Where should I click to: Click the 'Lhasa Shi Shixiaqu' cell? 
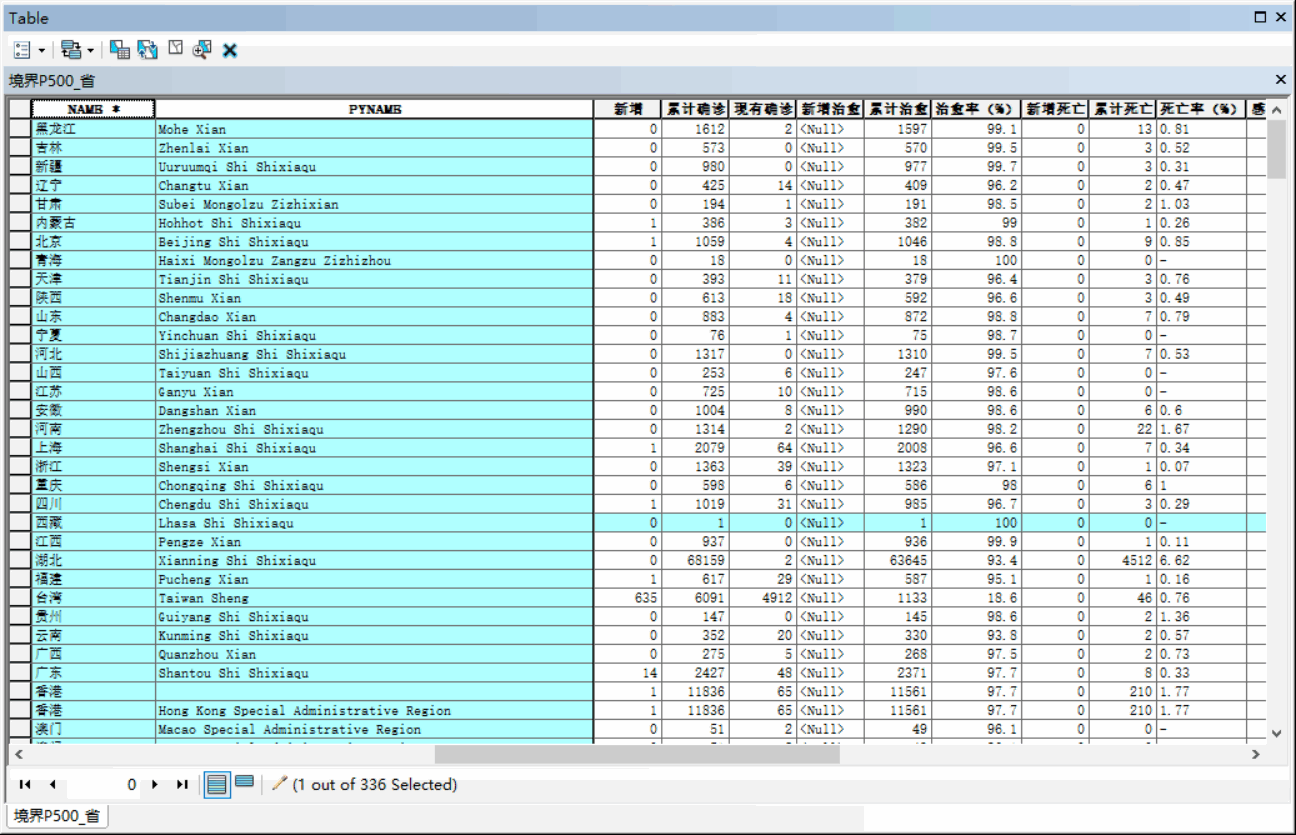(375, 523)
